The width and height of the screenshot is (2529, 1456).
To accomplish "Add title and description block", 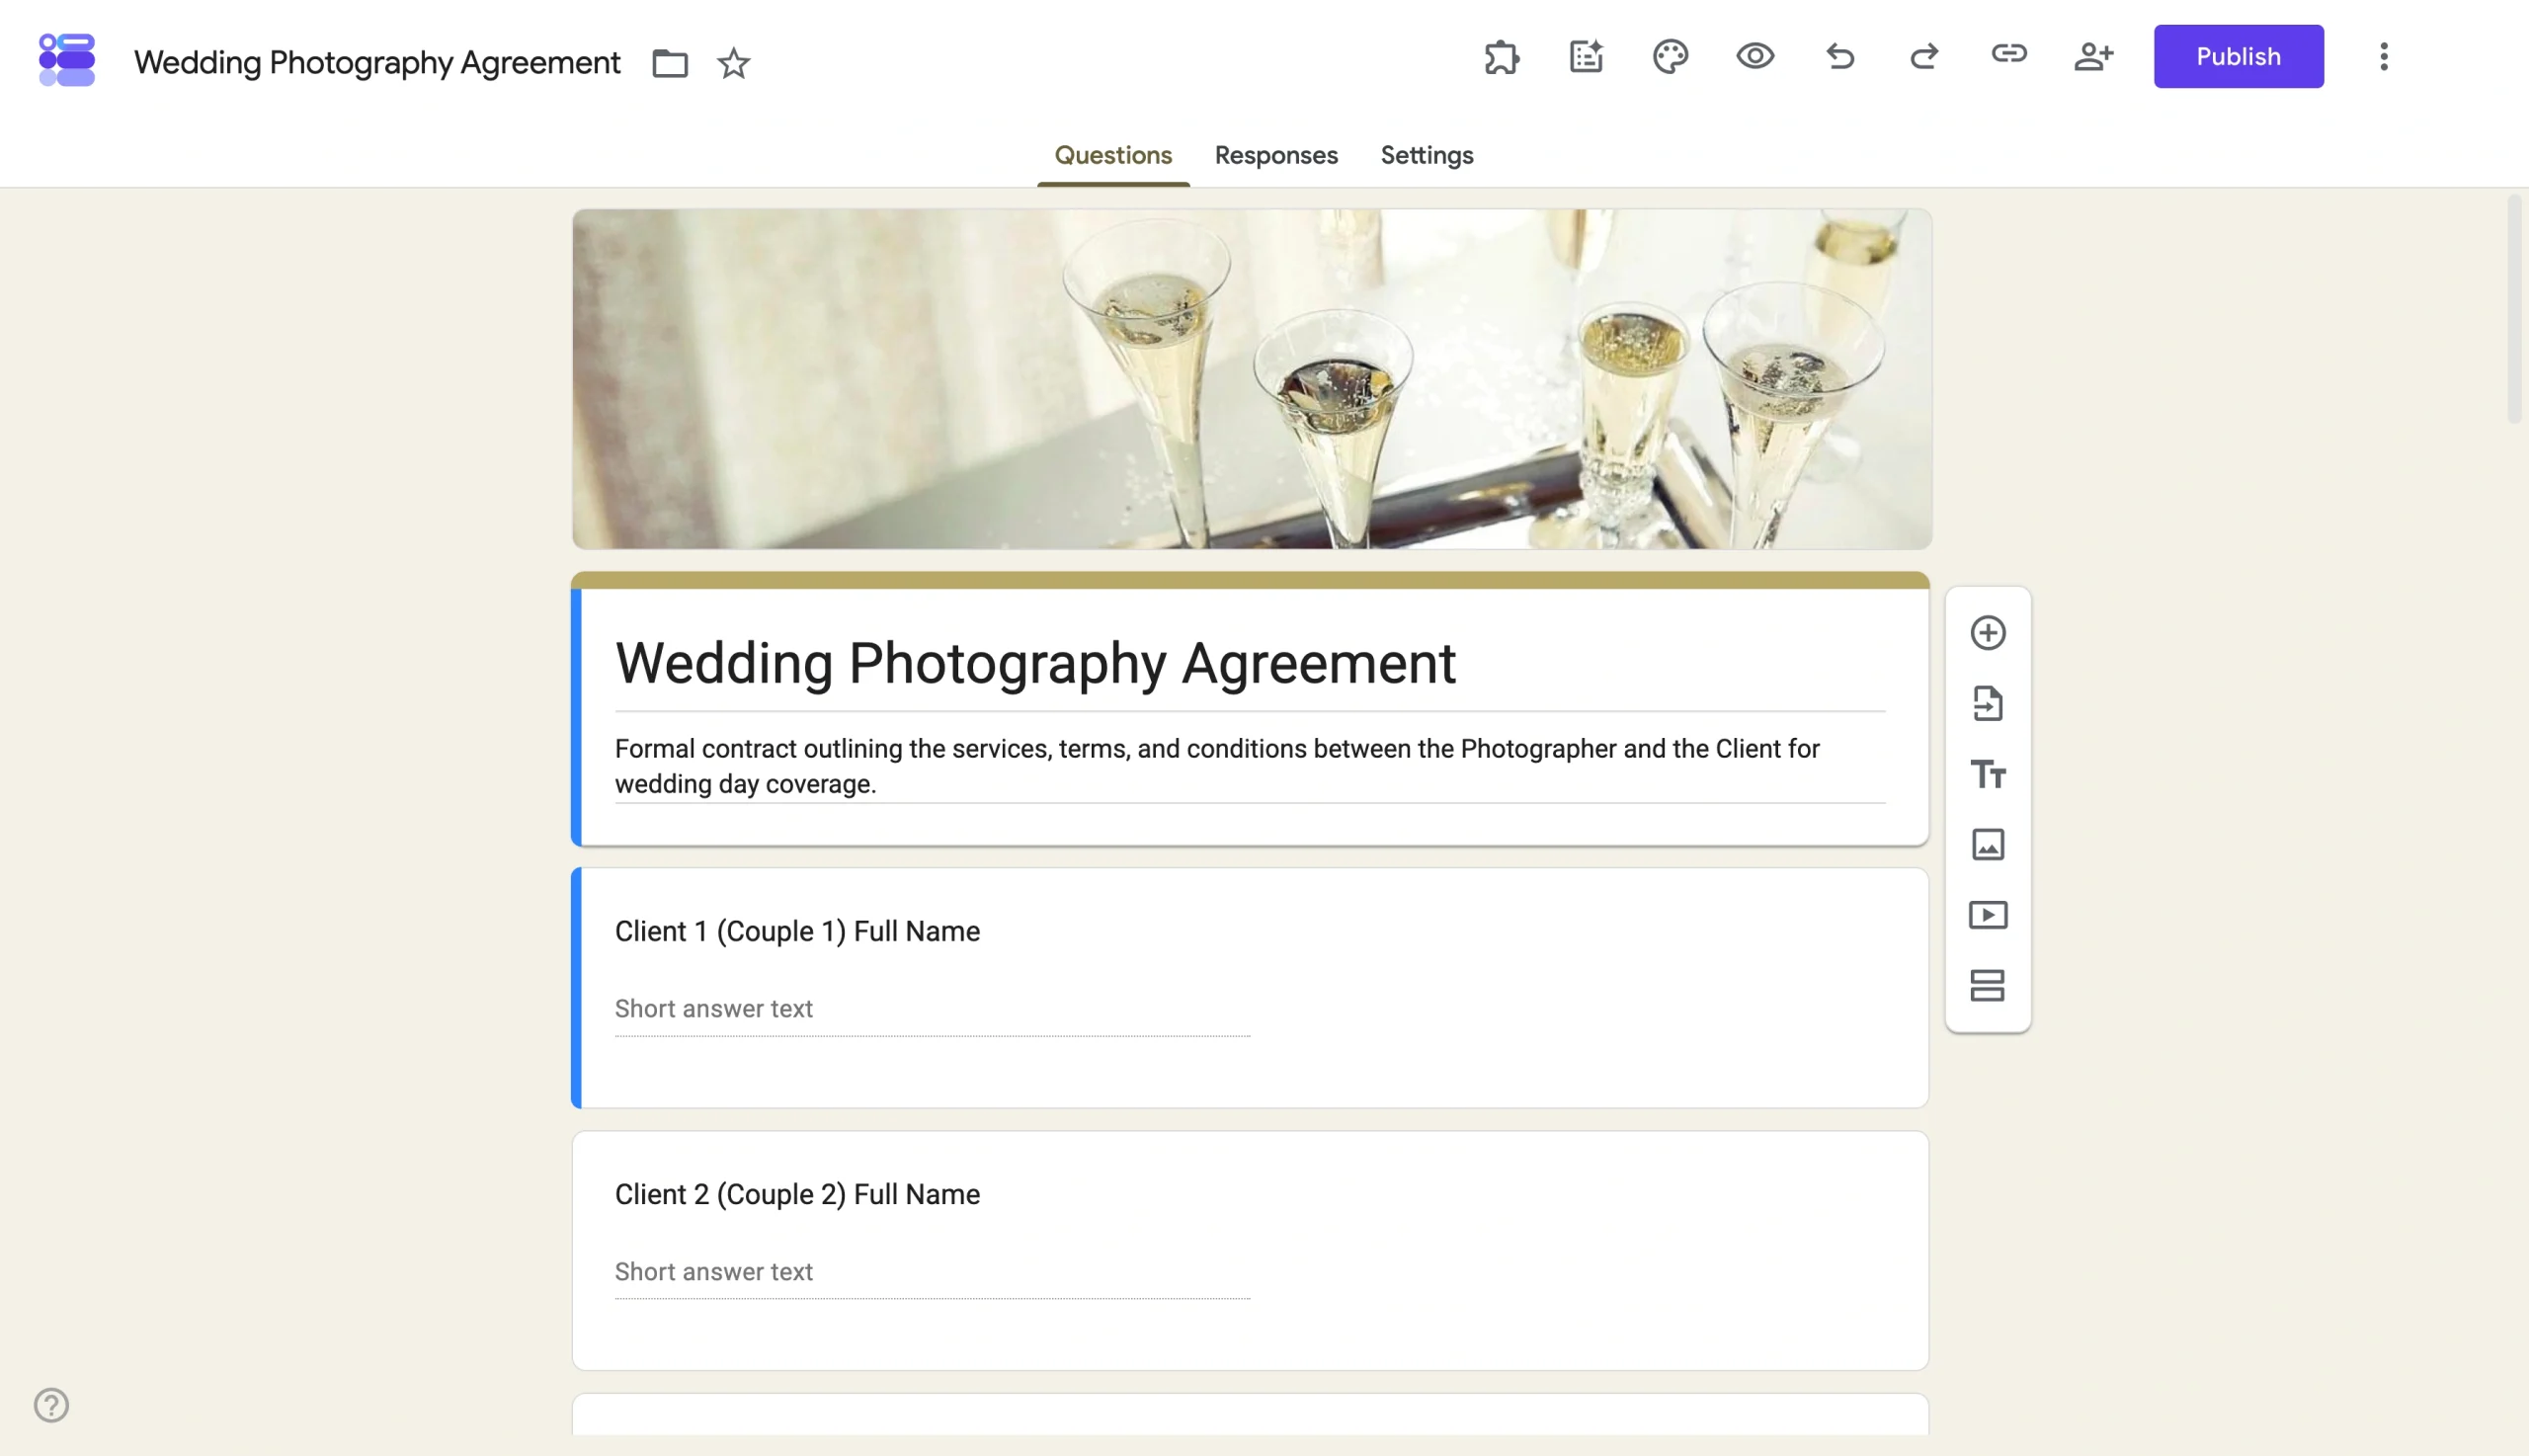I will (1988, 774).
